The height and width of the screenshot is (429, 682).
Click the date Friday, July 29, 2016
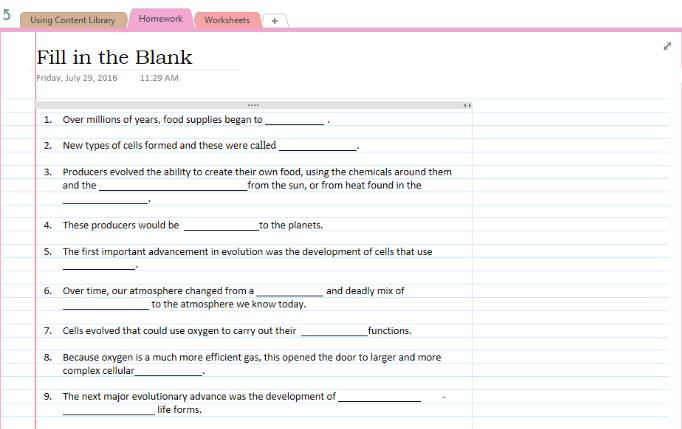(77, 78)
